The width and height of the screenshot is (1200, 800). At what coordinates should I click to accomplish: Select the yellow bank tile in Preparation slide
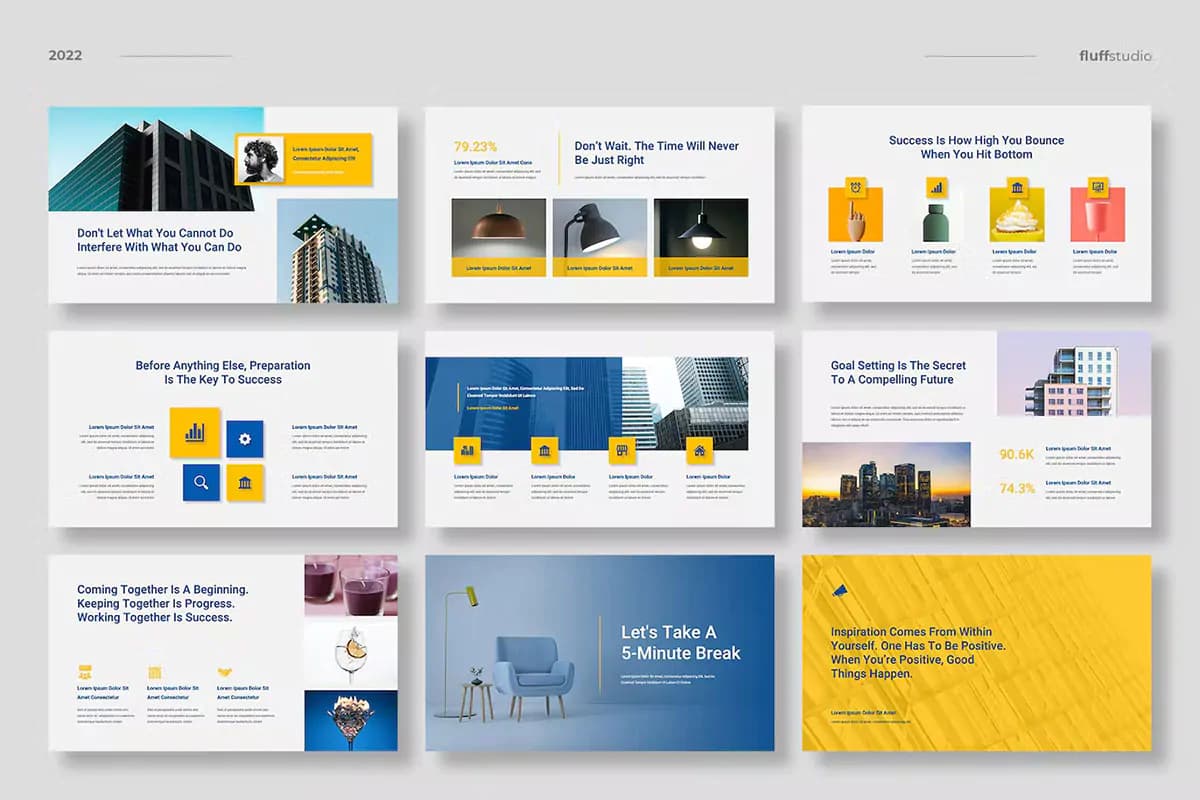[245, 482]
